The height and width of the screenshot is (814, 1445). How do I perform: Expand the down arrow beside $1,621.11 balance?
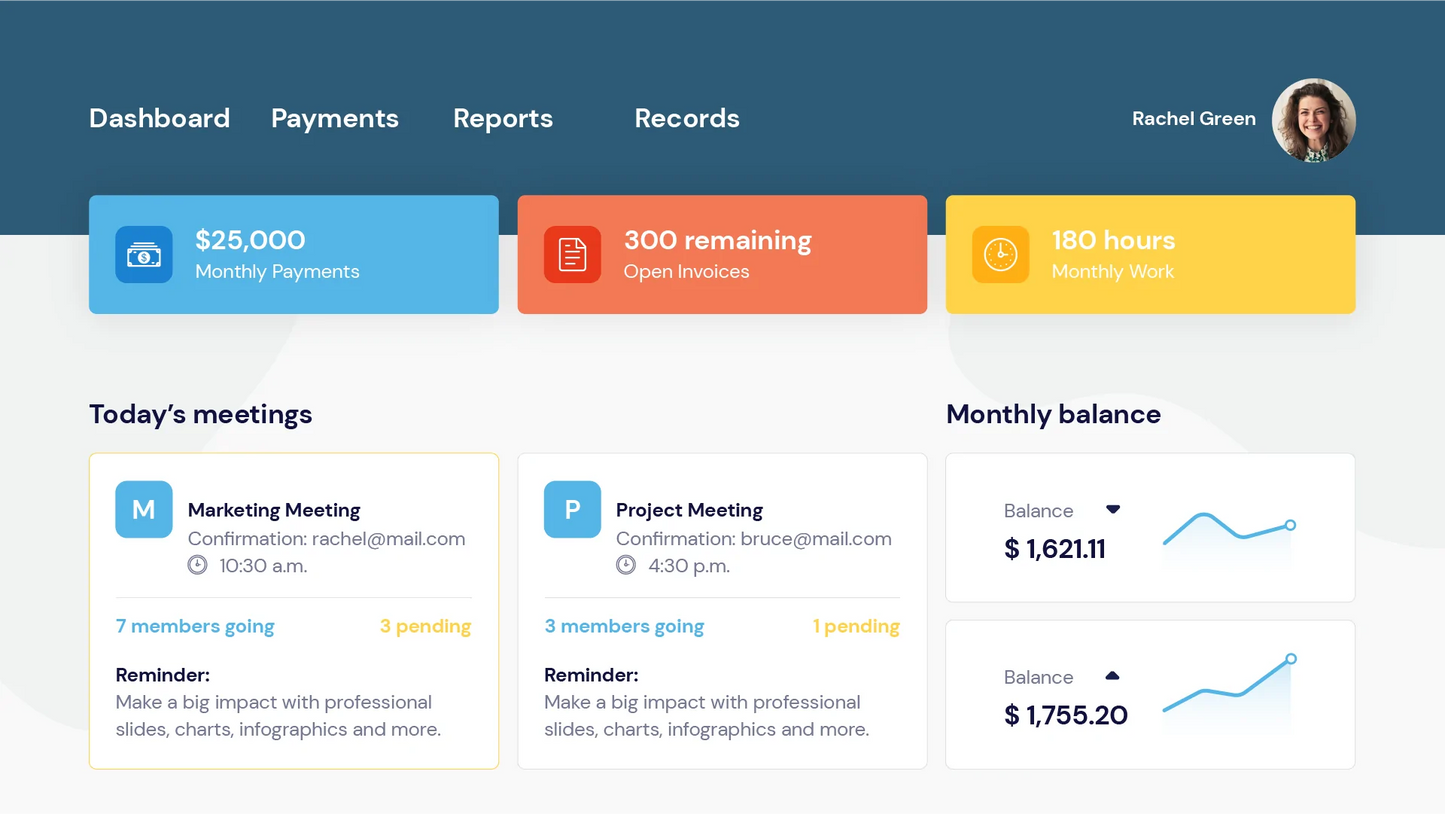1113,510
